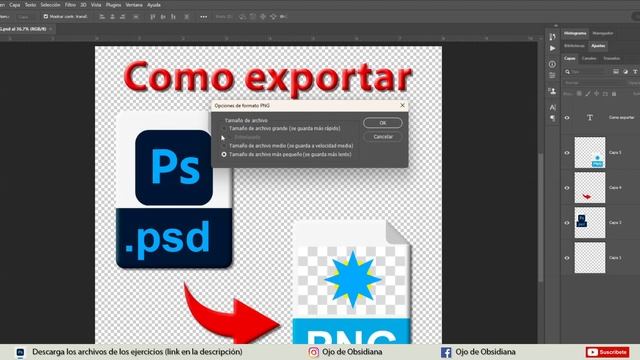Open the Plugins menu
This screenshot has height=360, width=640.
click(x=113, y=5)
